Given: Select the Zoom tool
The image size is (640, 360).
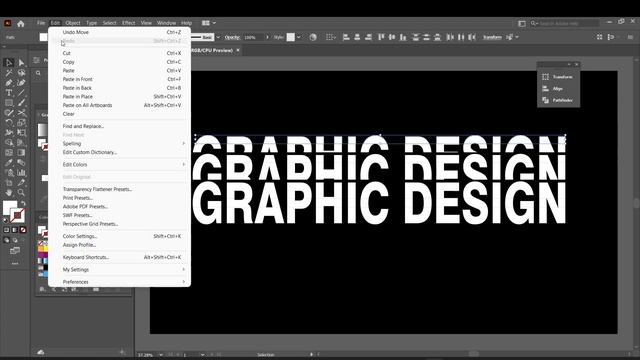Looking at the screenshot, I should (21, 192).
